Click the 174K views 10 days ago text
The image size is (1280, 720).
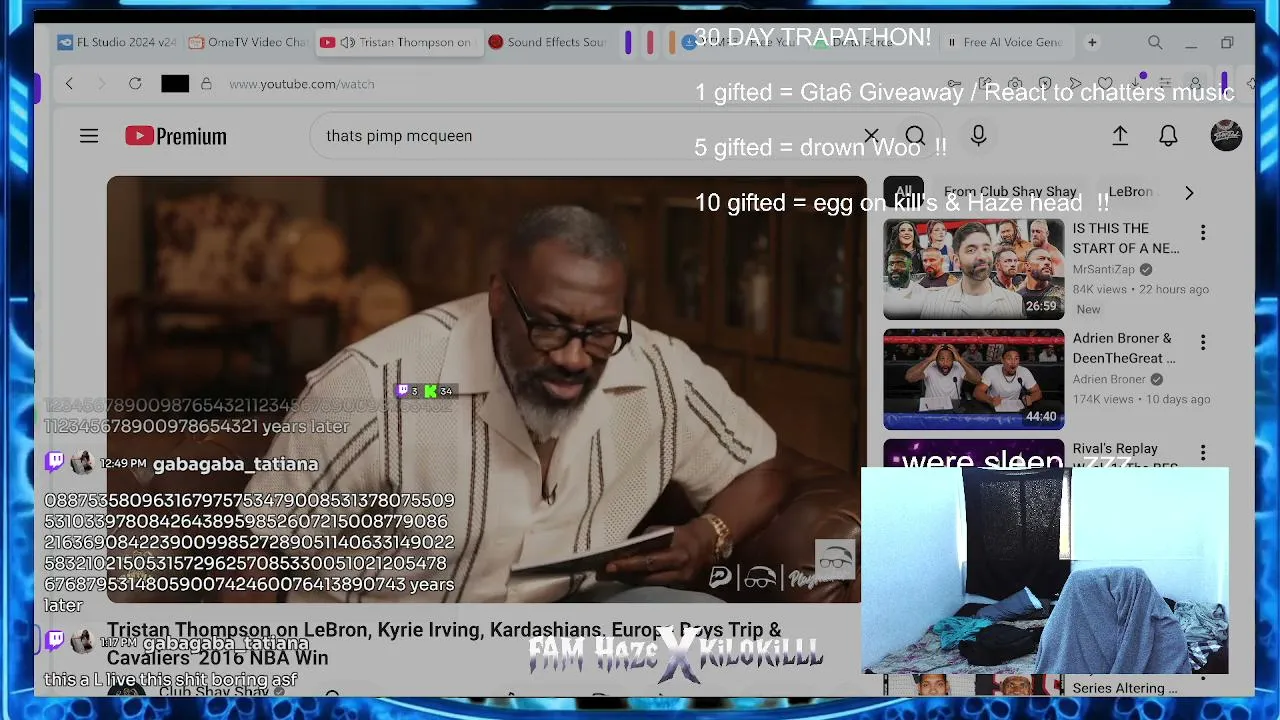pos(1141,400)
